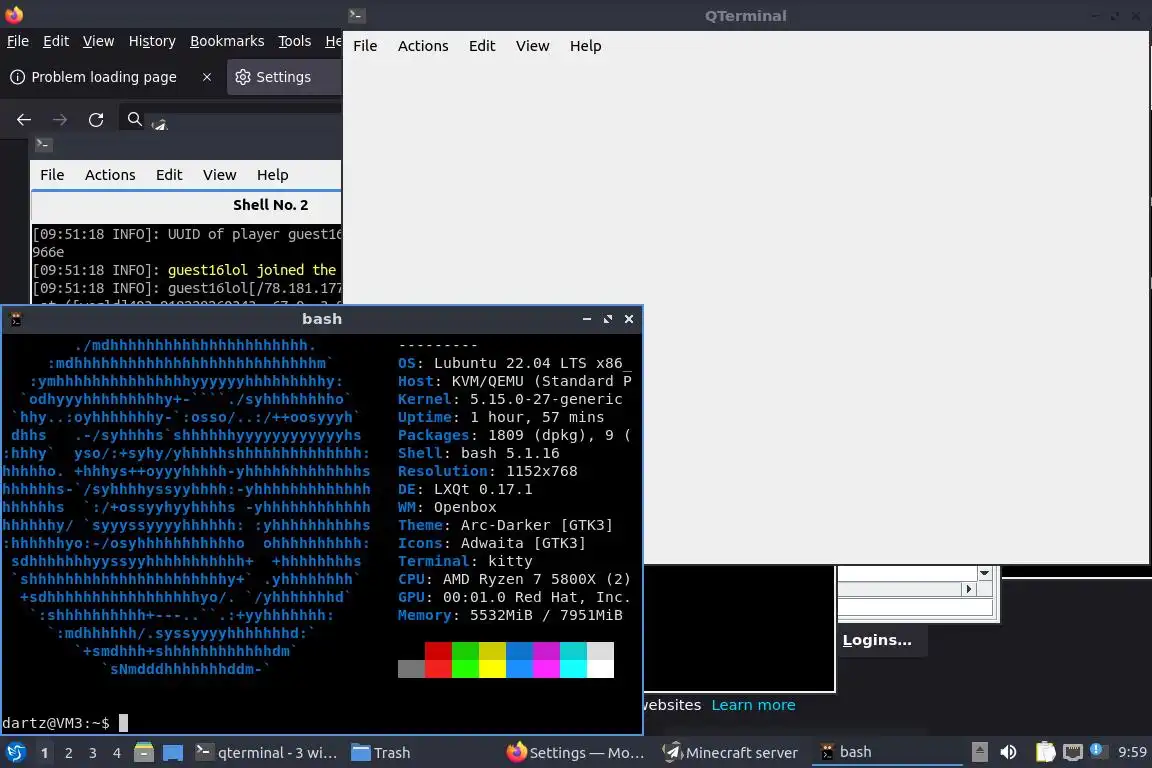Switch to virtual desktop 2
This screenshot has width=1152, height=768.
pyautogui.click(x=68, y=753)
